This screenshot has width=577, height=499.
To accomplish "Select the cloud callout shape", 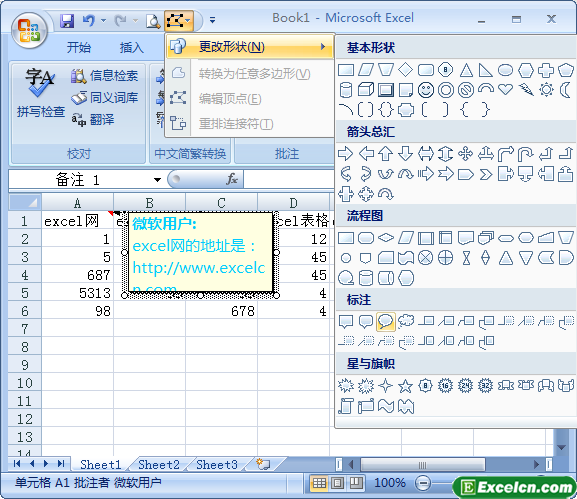I will click(x=406, y=321).
